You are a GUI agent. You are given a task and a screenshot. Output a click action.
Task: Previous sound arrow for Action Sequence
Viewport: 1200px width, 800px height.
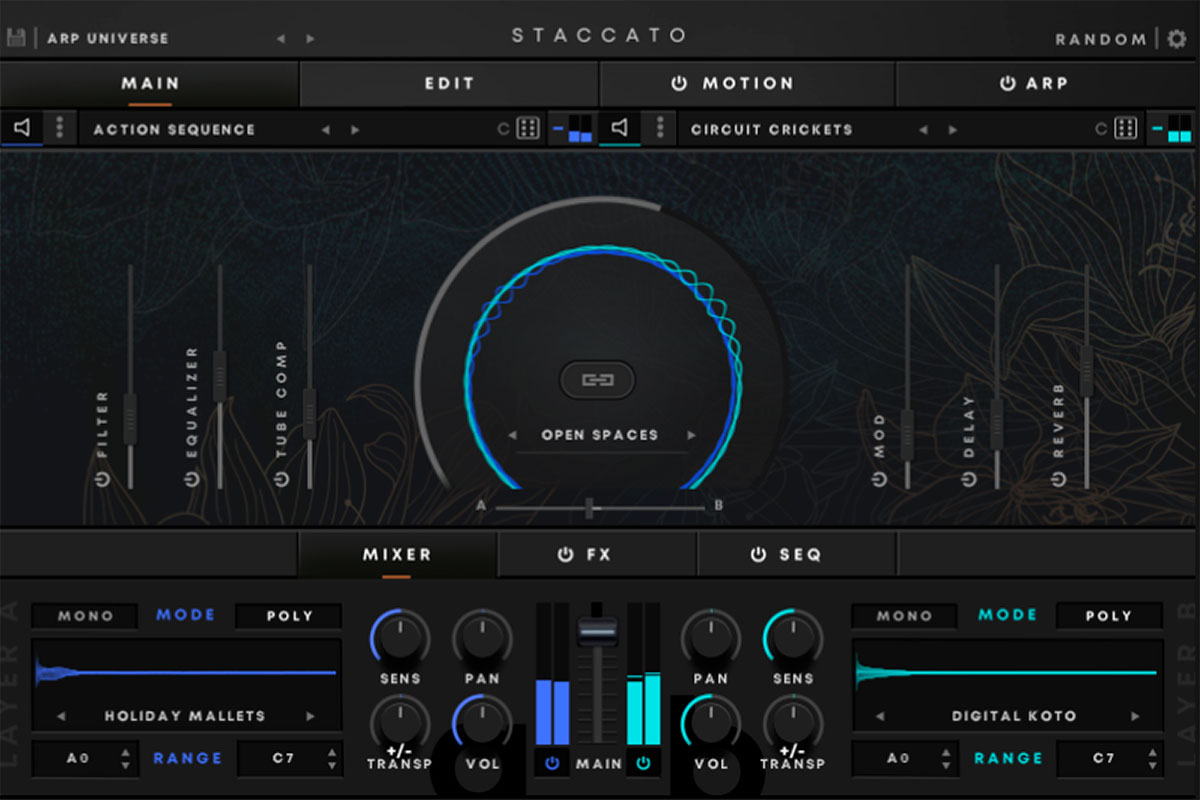(325, 130)
